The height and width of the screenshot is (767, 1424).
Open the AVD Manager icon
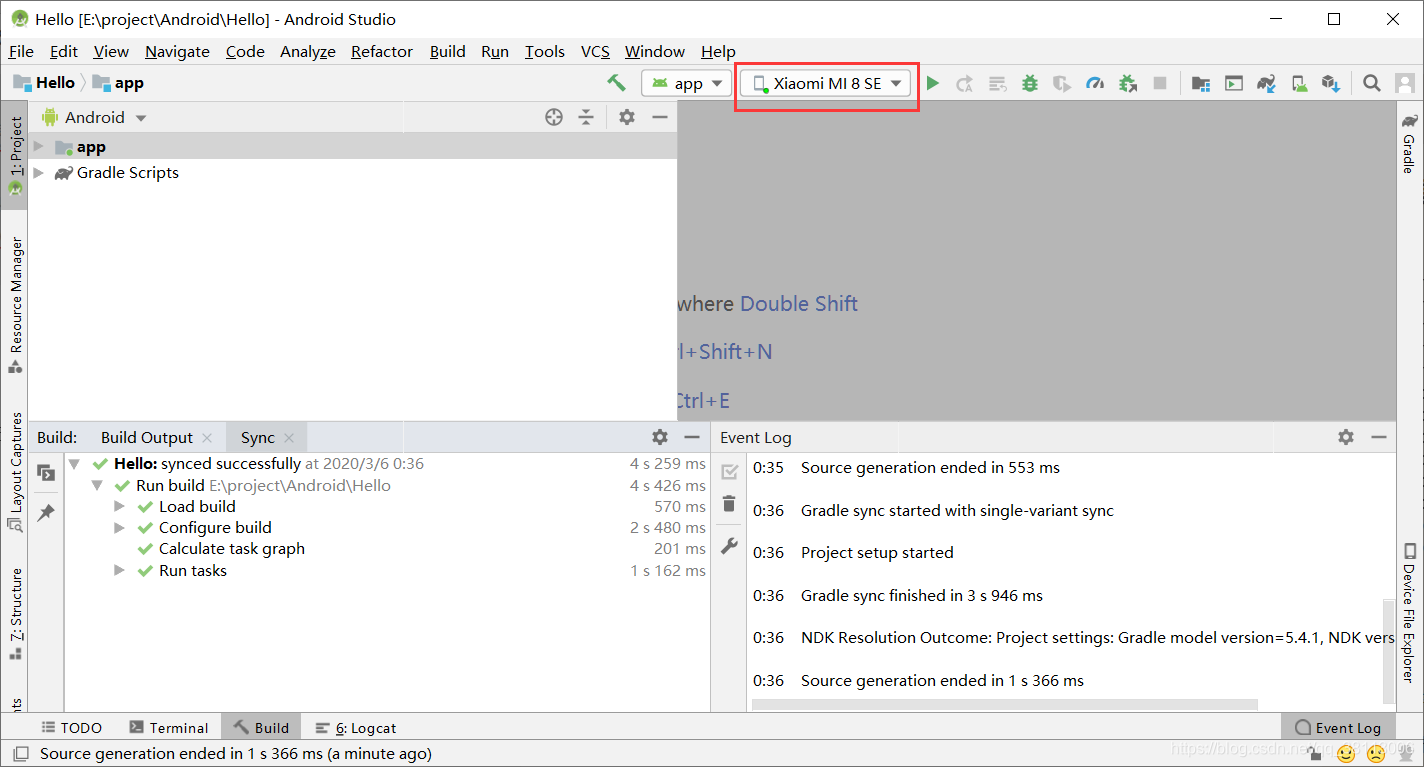1299,83
